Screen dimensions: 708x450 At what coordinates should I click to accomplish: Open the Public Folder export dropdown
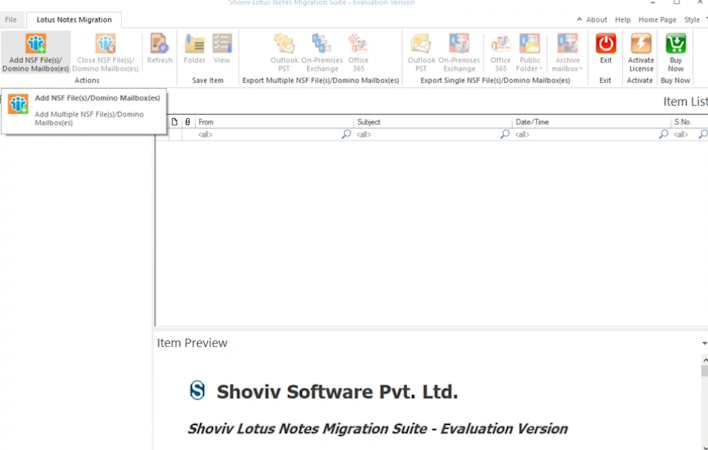point(529,52)
